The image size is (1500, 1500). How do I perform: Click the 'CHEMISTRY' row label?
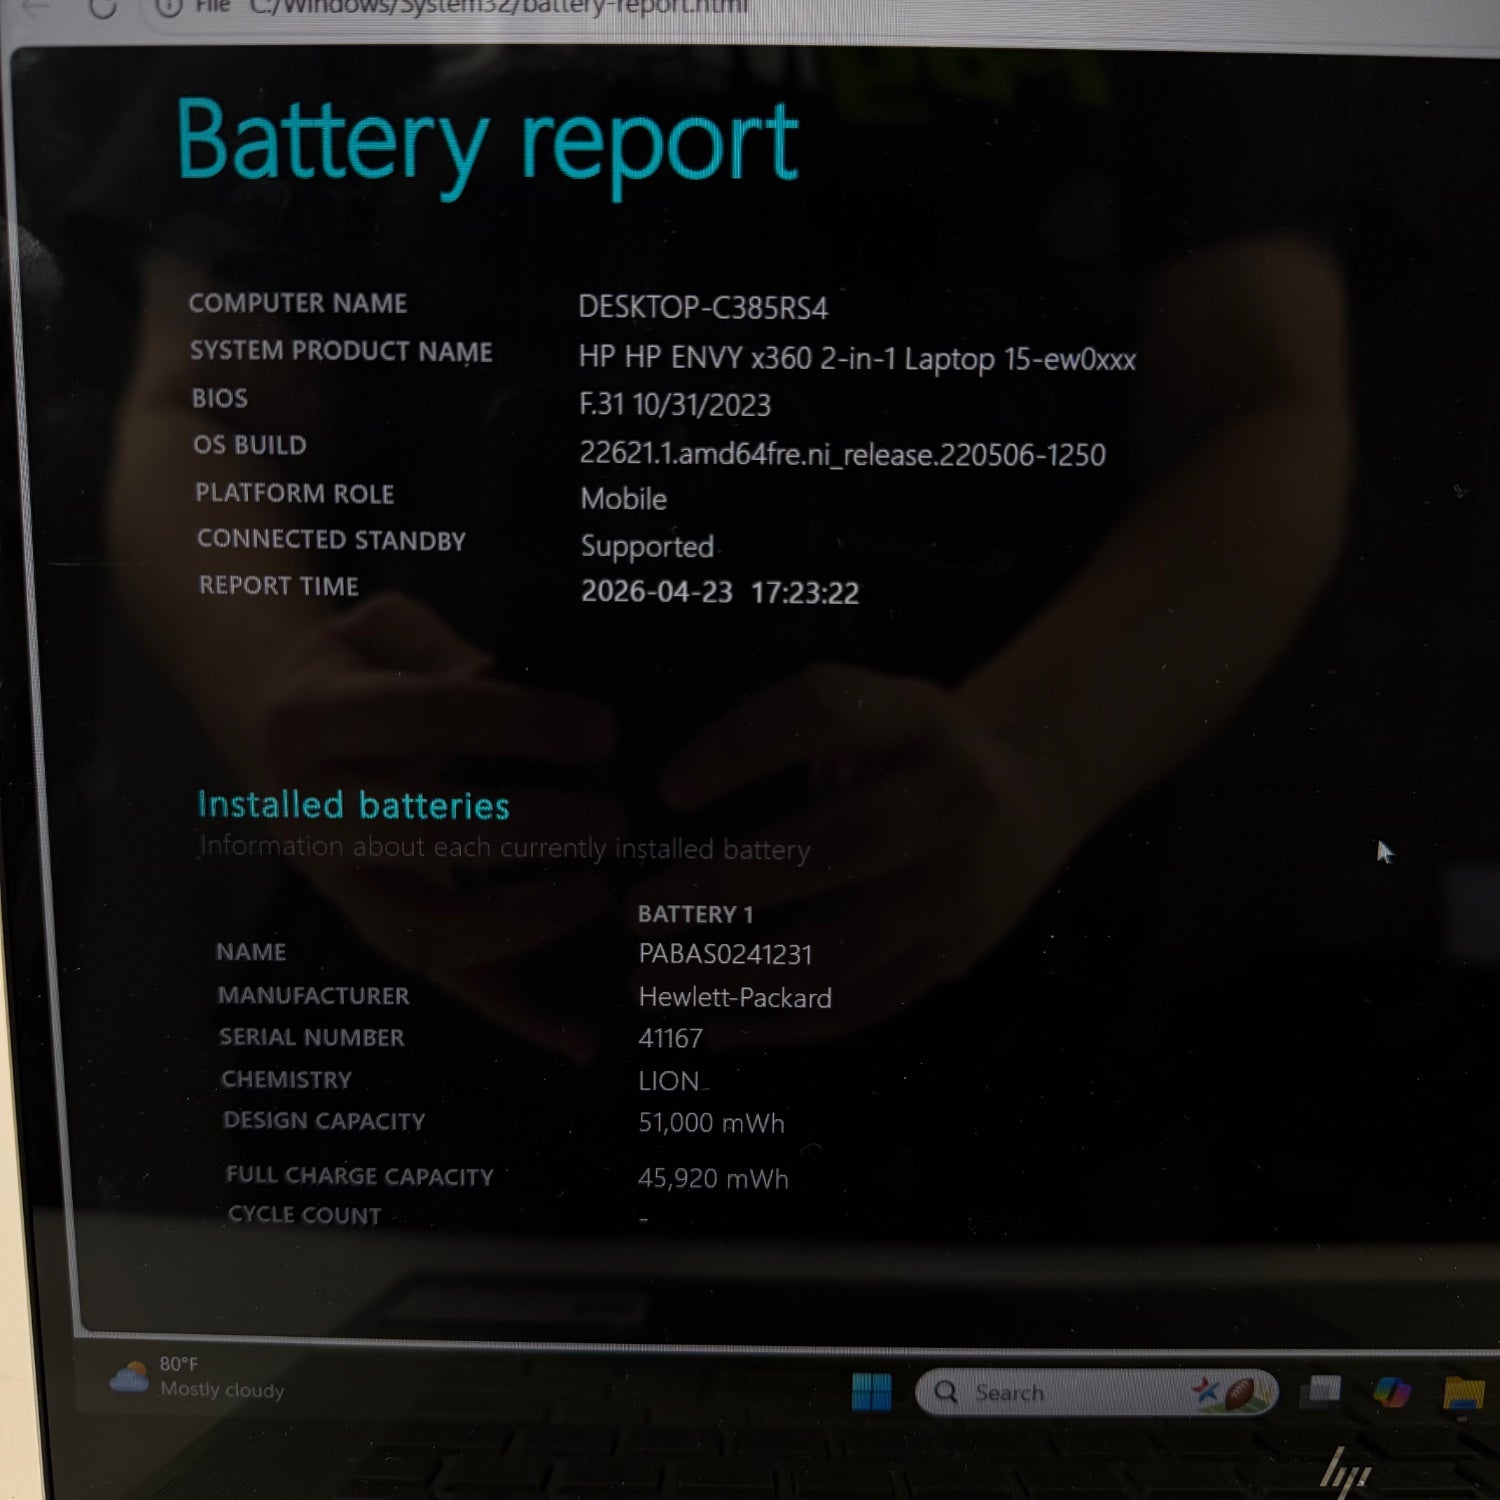click(286, 1080)
